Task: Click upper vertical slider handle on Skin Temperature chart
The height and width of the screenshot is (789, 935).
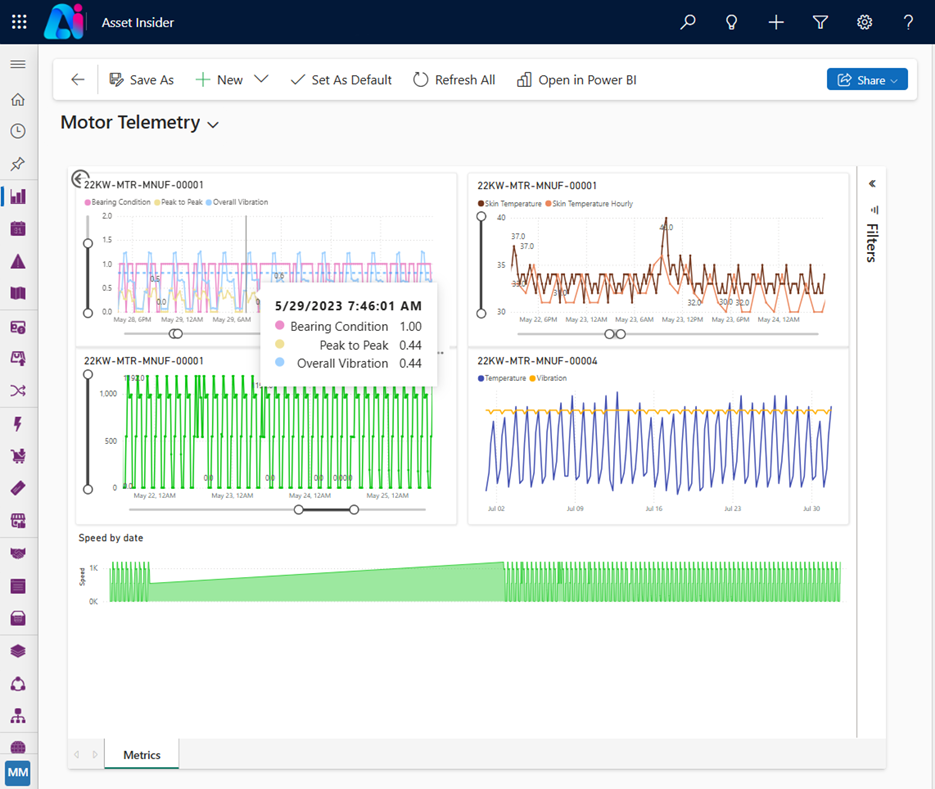Action: (481, 216)
